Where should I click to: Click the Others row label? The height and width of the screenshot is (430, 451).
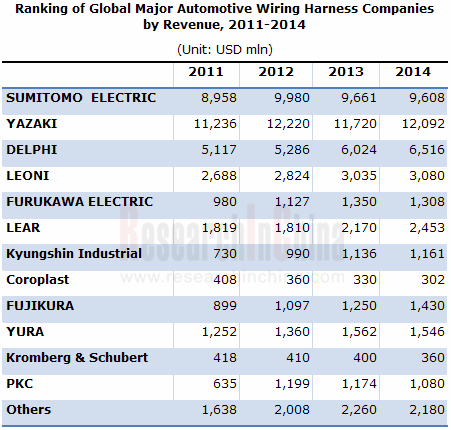(29, 410)
